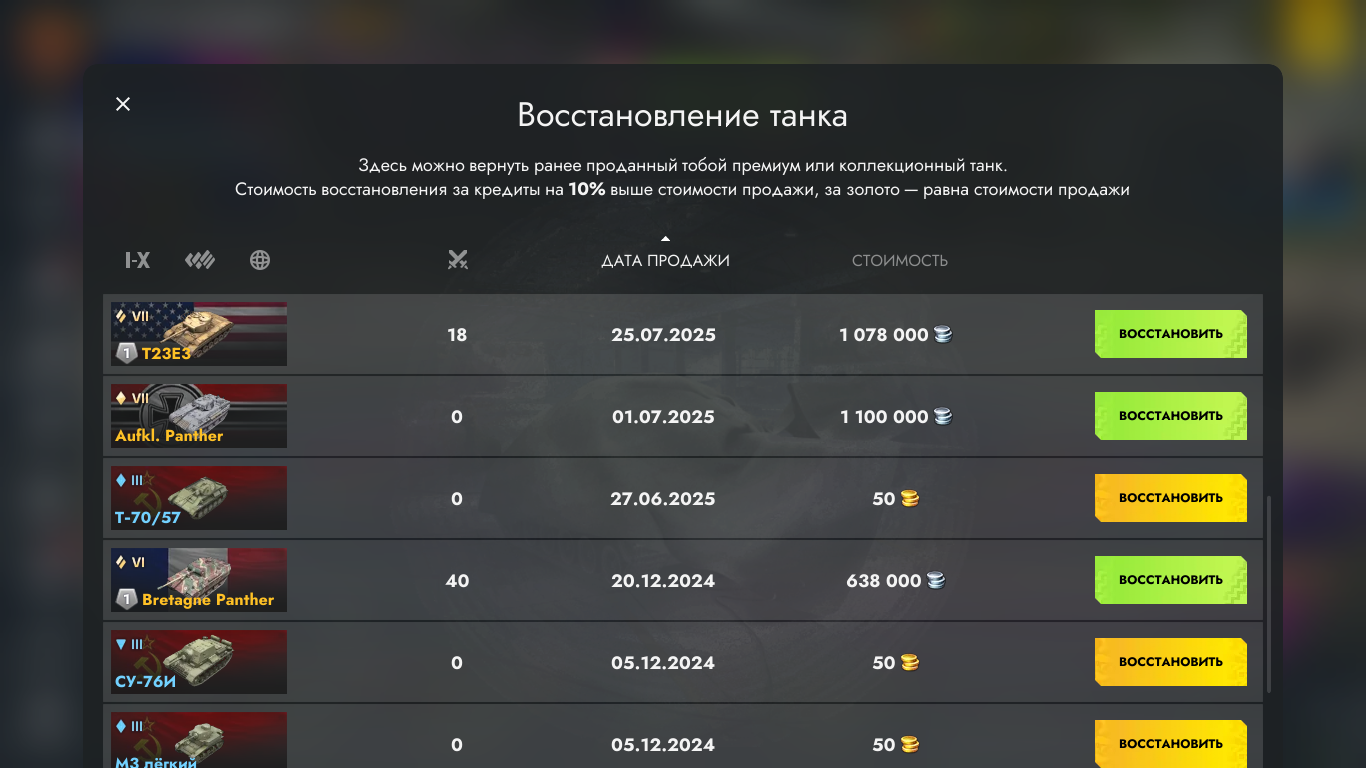Restore the Aufkl. Panther for credits
Screen dimensions: 1366x768
pyautogui.click(x=1170, y=416)
